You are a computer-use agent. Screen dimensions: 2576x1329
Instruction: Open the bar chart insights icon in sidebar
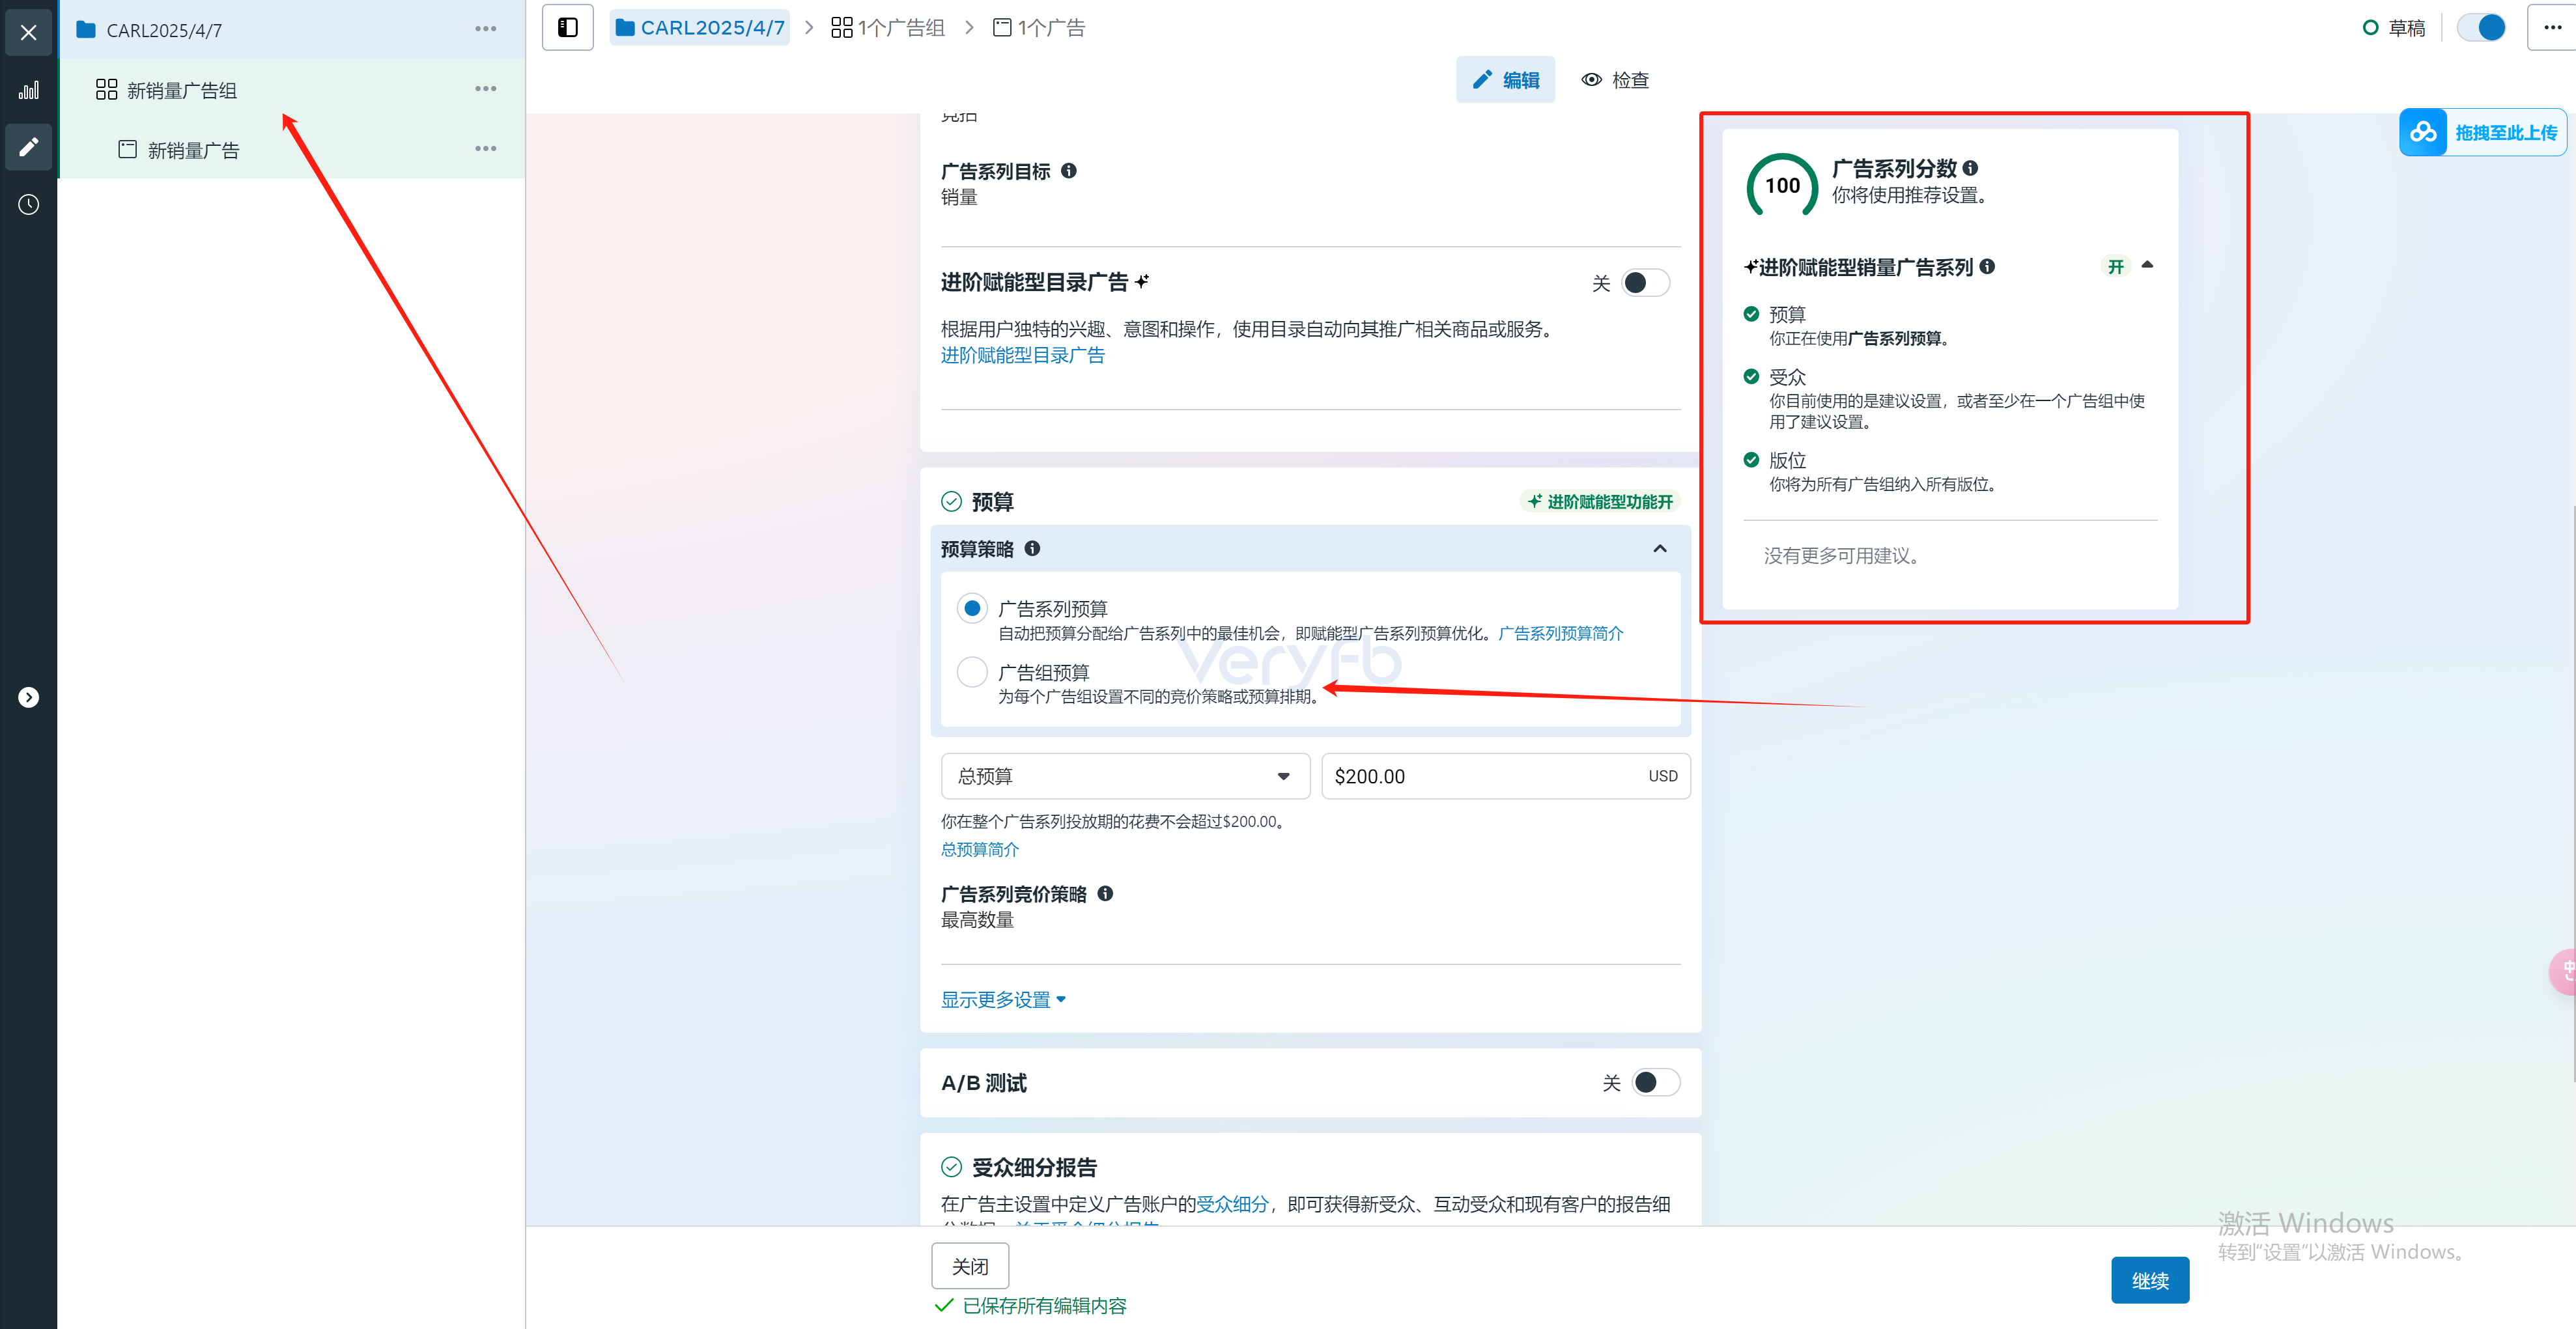tap(28, 90)
